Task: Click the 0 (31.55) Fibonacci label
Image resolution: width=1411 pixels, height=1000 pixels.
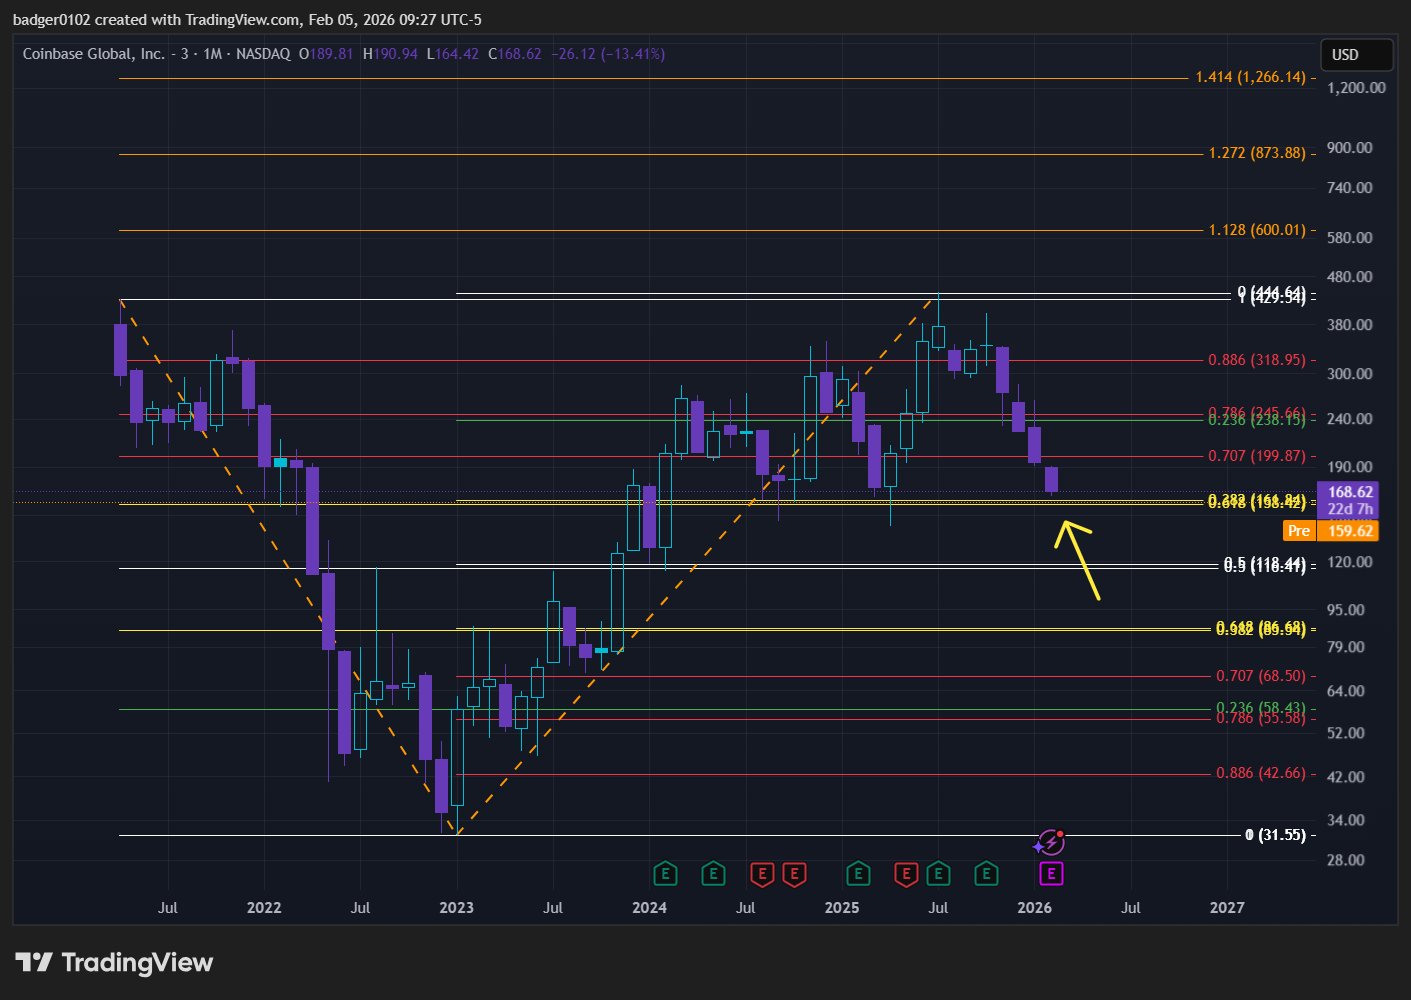Action: 1276,835
